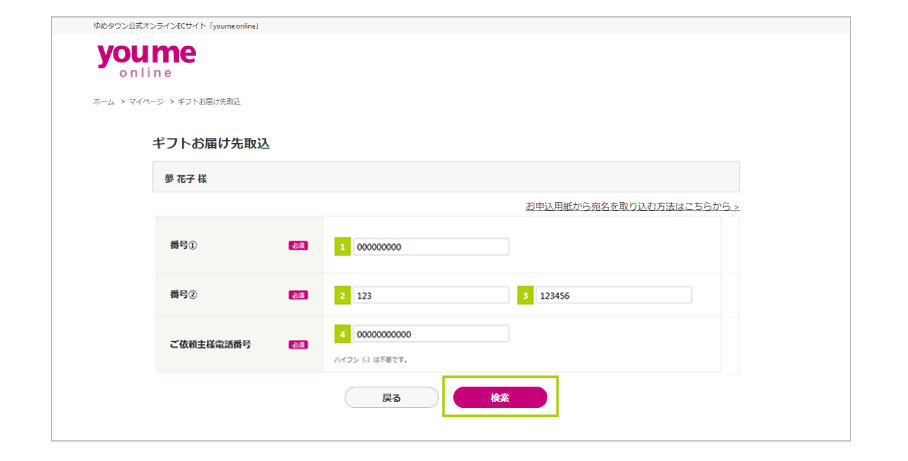Focus the 番号① input field with 000000000

tap(431, 247)
